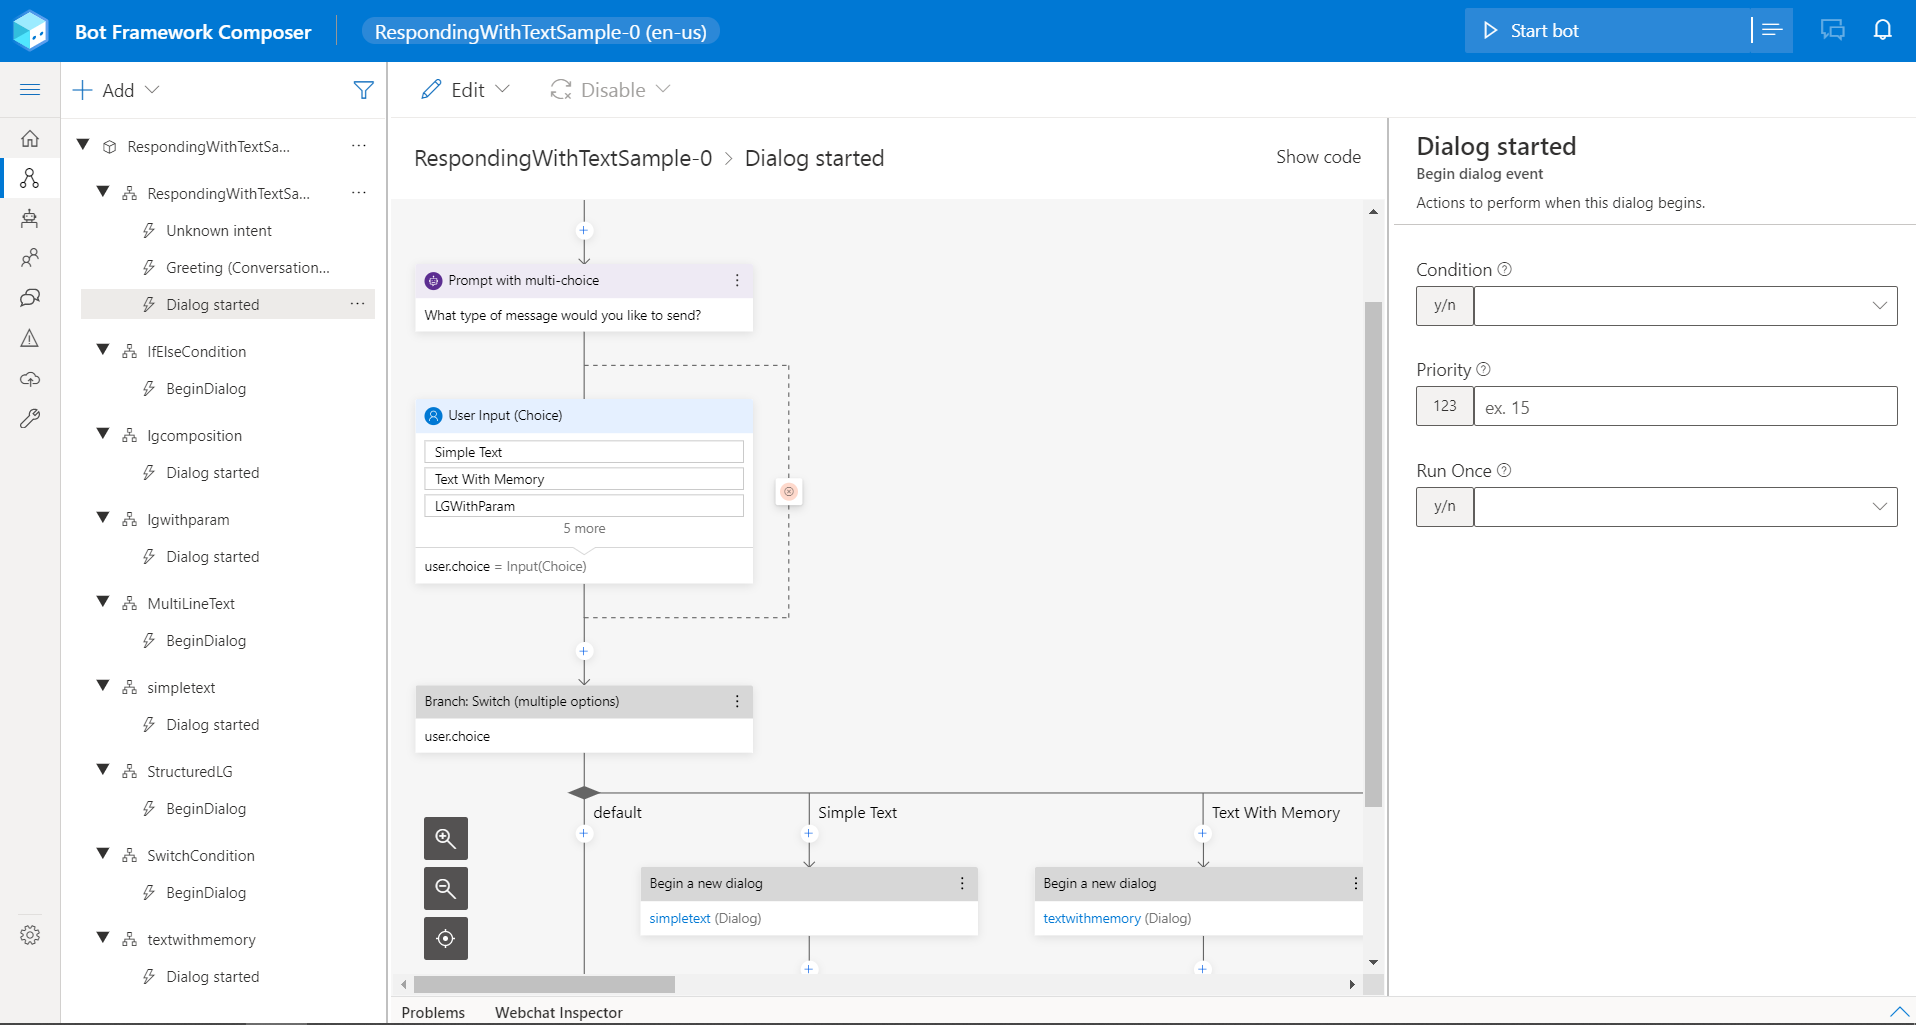This screenshot has height=1025, width=1916.
Task: Open the wrench tool icon in sidebar
Action: tap(30, 419)
